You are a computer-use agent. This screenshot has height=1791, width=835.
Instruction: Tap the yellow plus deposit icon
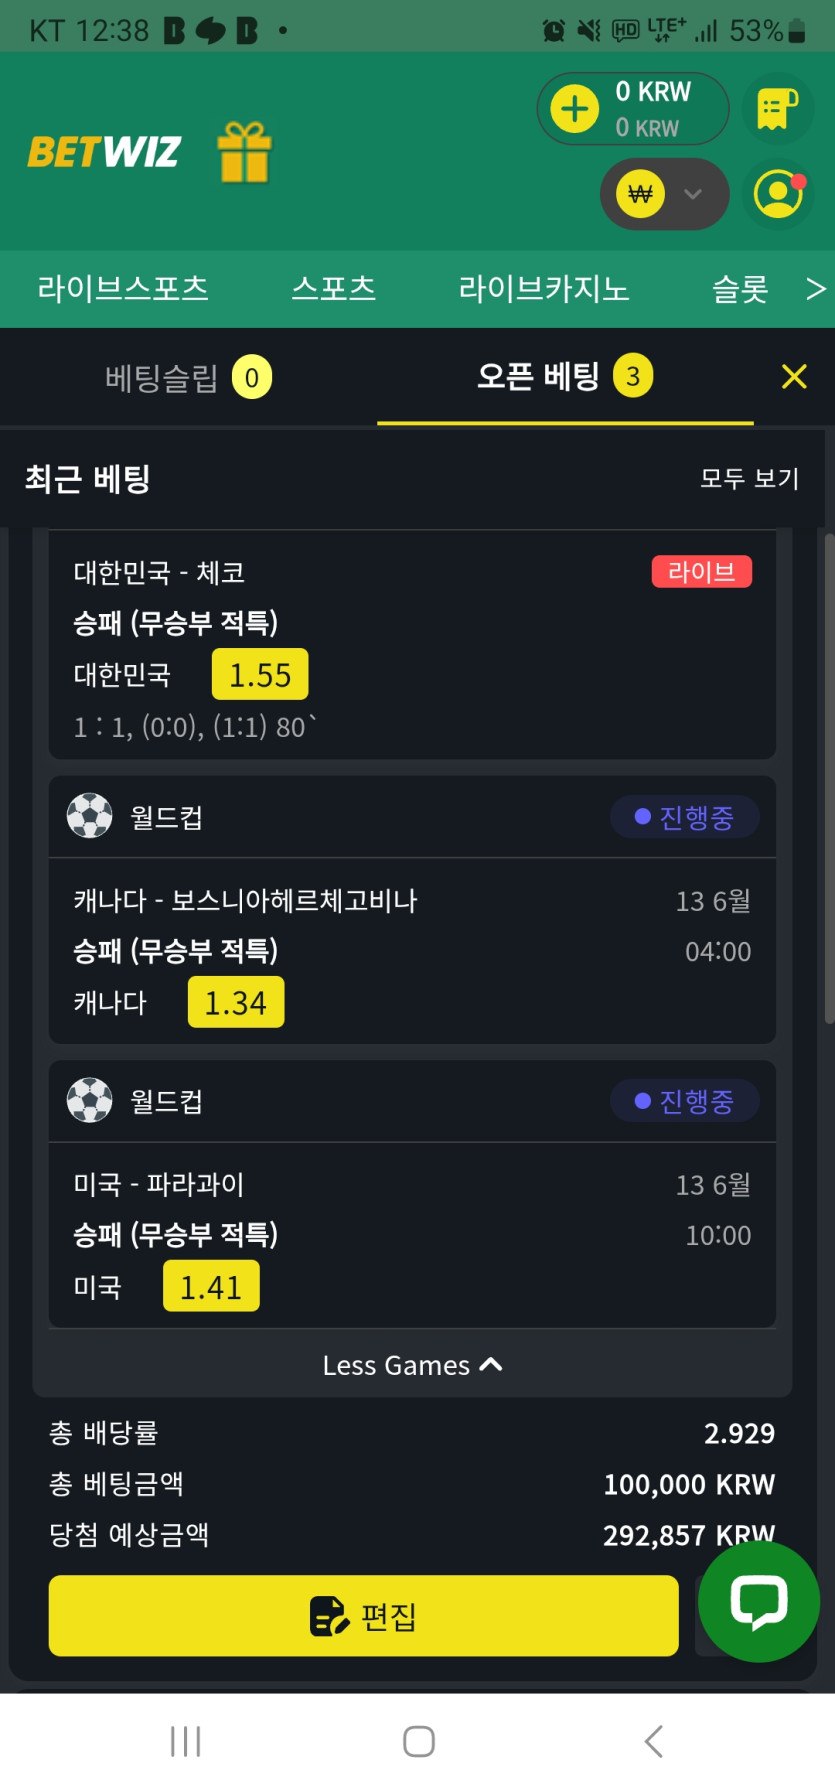pyautogui.click(x=575, y=109)
